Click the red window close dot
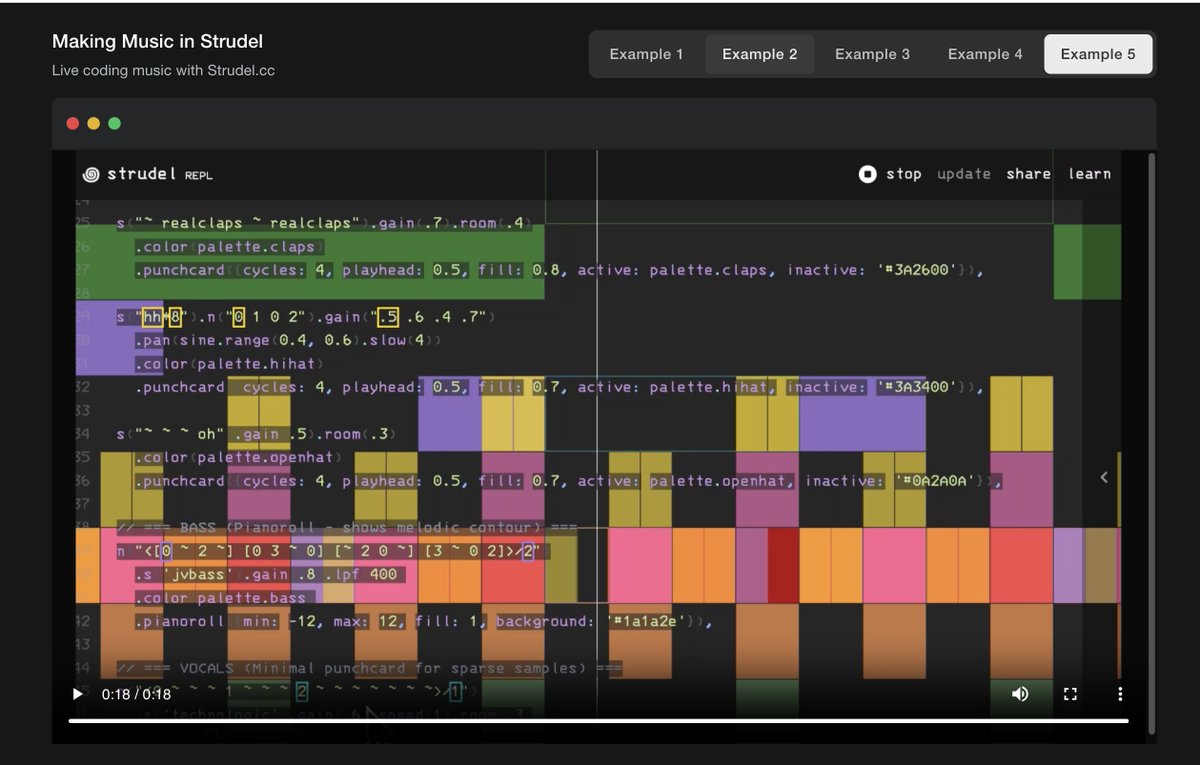Screen dimensions: 1200x765 [73, 123]
